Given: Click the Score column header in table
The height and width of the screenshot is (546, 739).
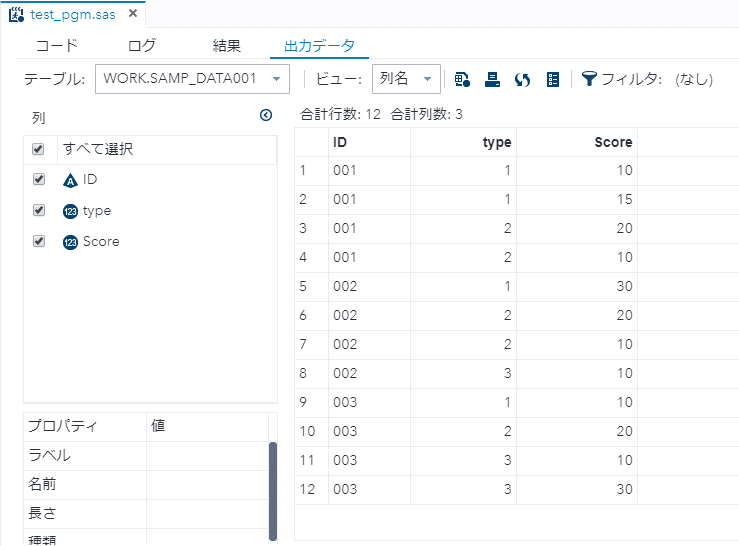Looking at the screenshot, I should [577, 142].
